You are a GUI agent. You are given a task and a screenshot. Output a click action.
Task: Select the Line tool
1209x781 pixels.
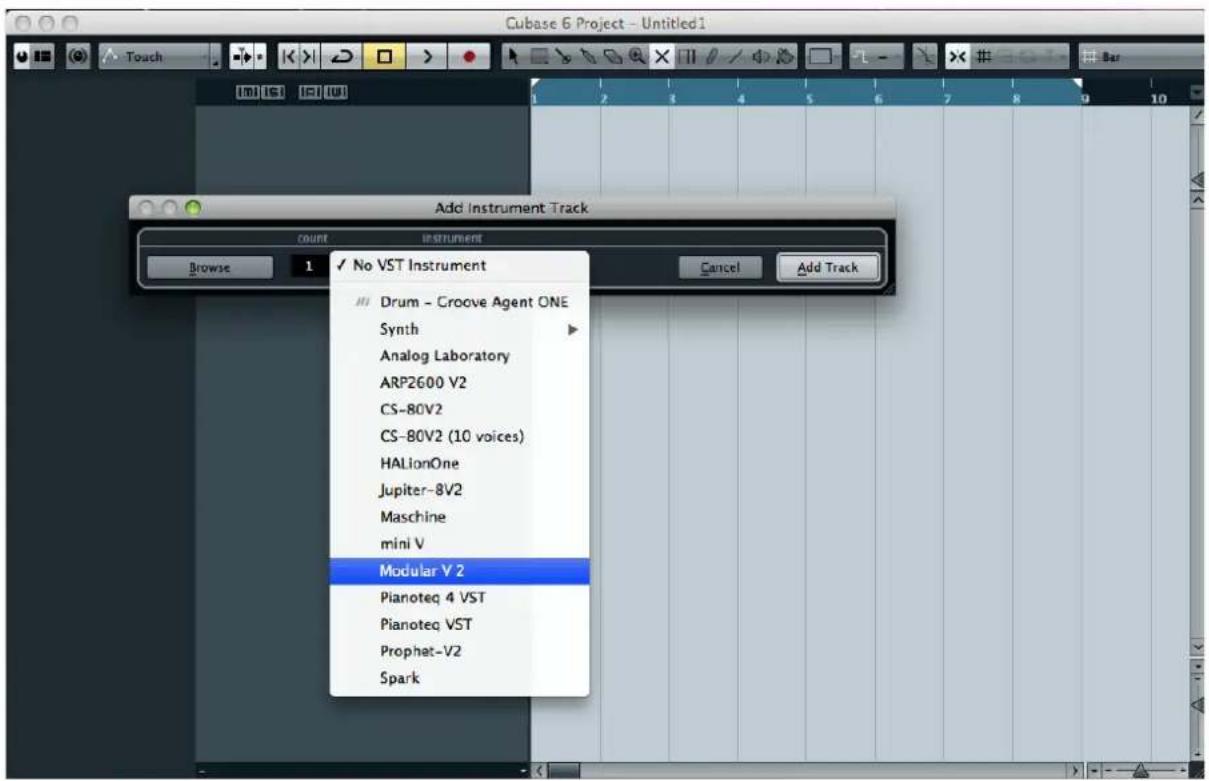(735, 56)
